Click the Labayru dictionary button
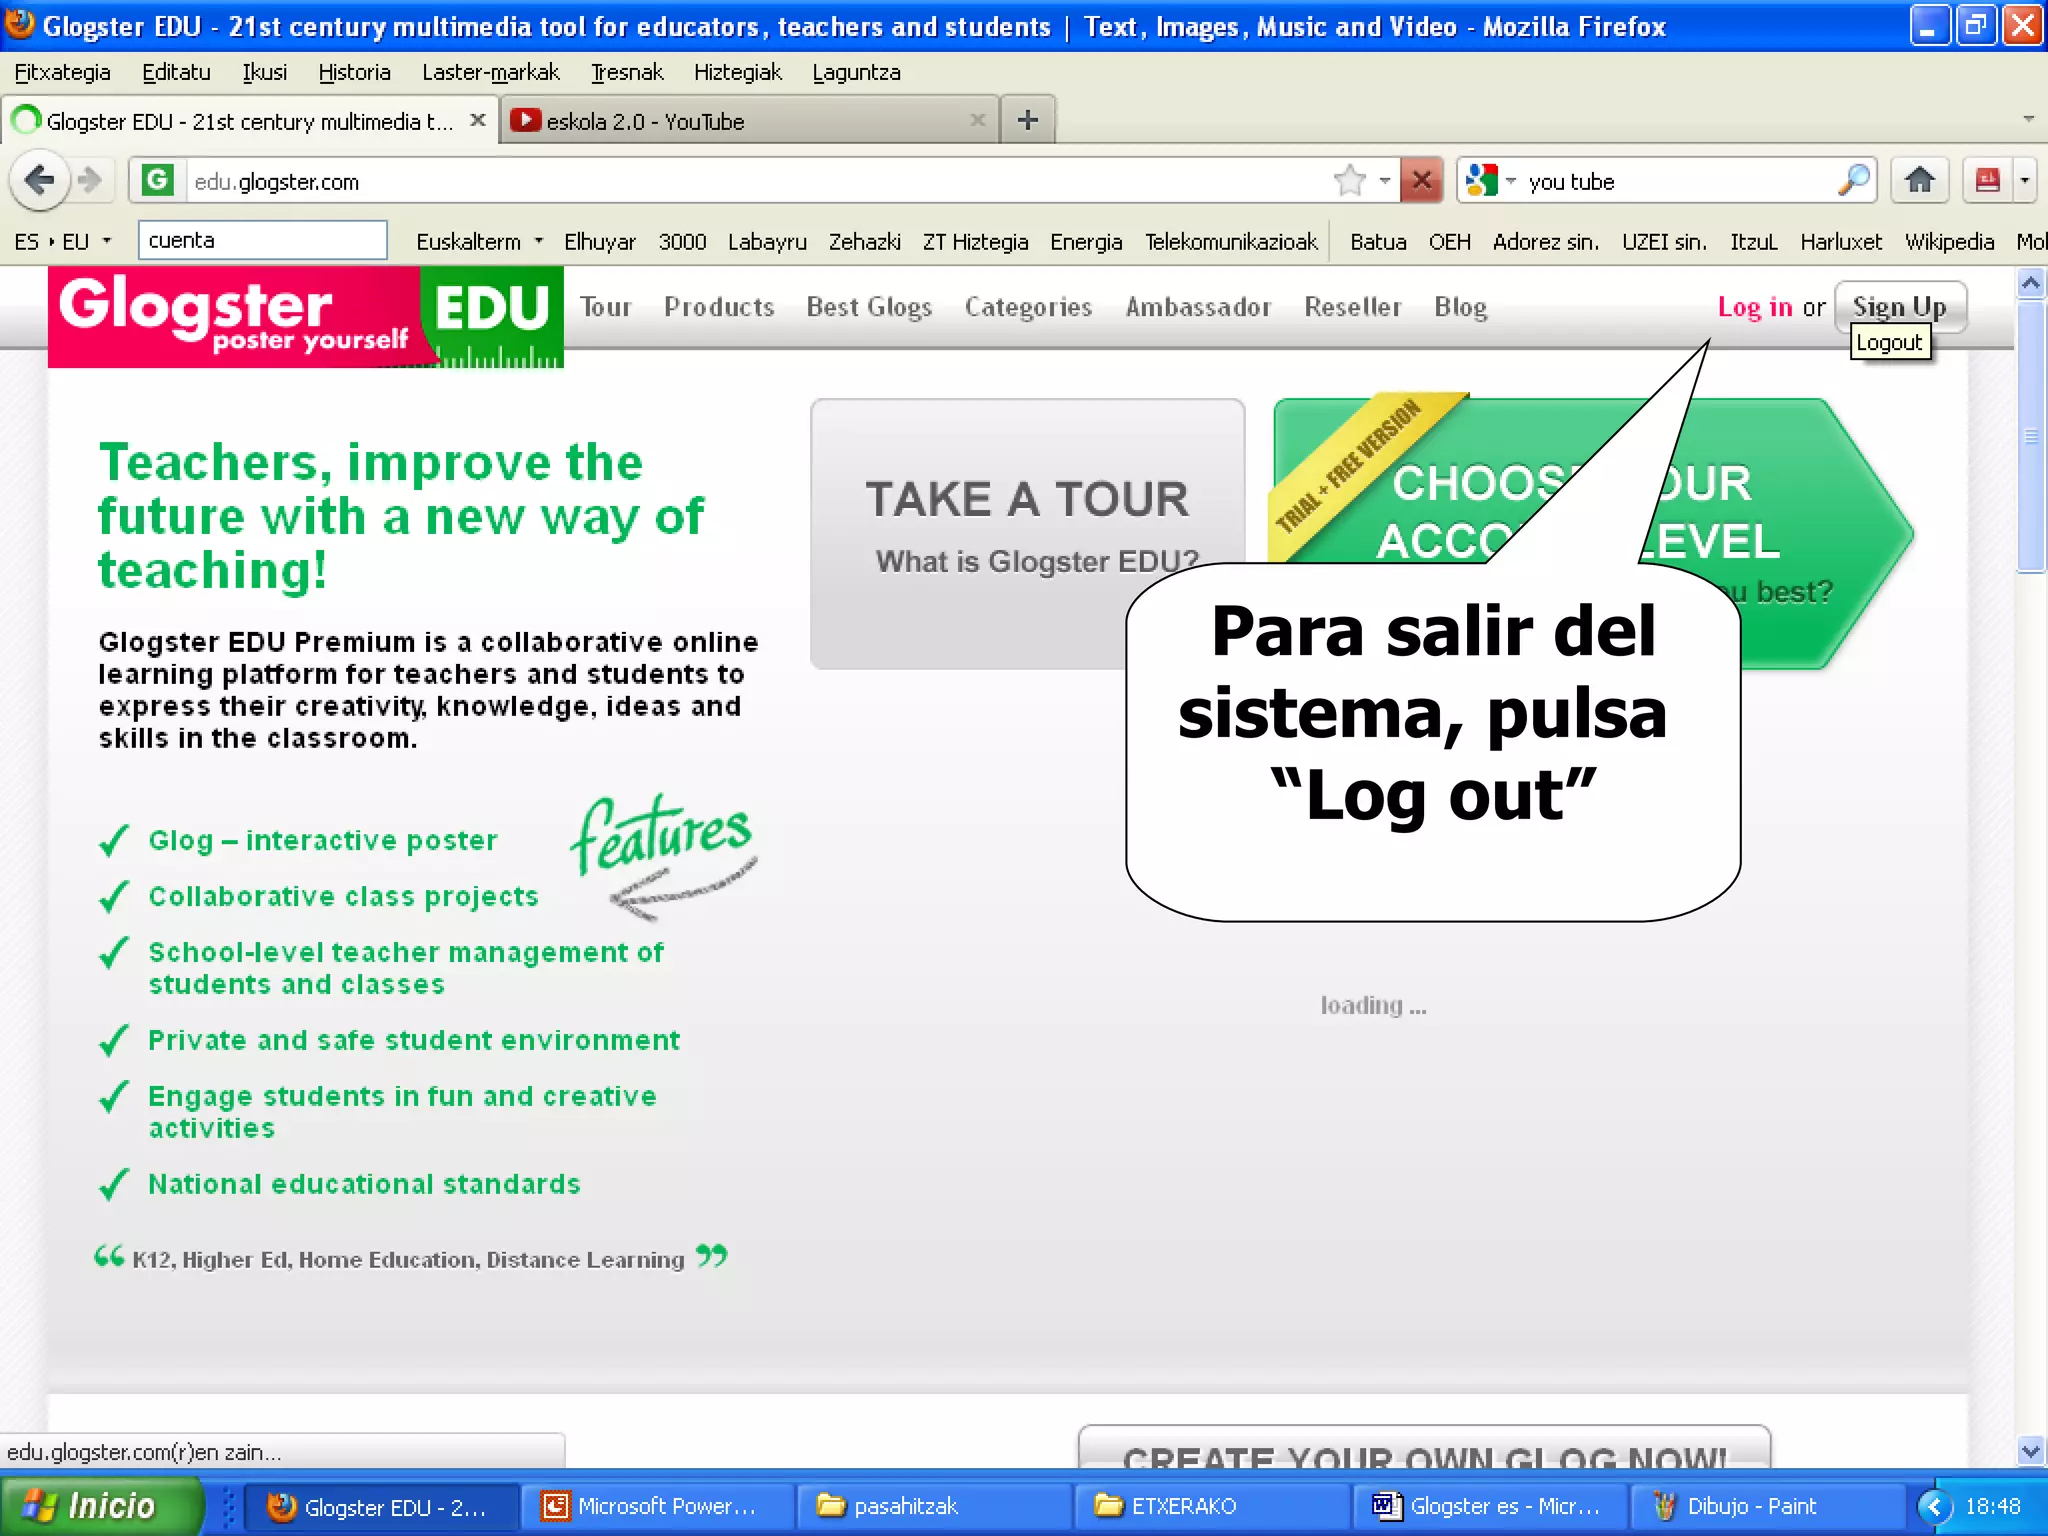This screenshot has width=2048, height=1536. click(767, 241)
